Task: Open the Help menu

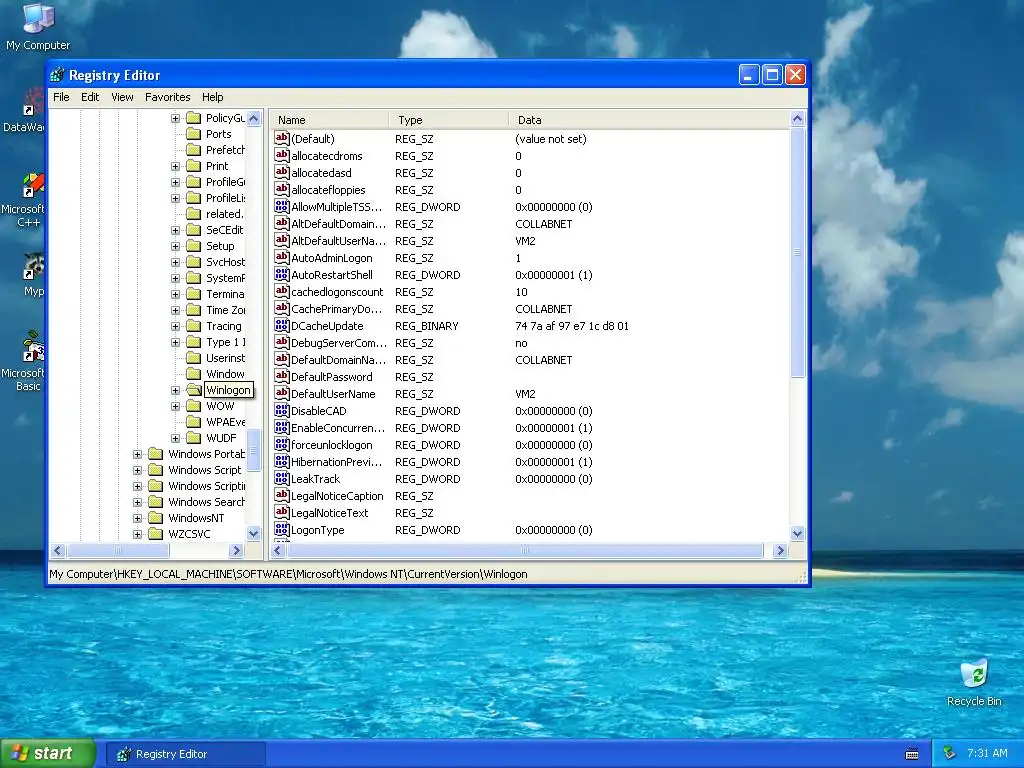Action: point(212,97)
